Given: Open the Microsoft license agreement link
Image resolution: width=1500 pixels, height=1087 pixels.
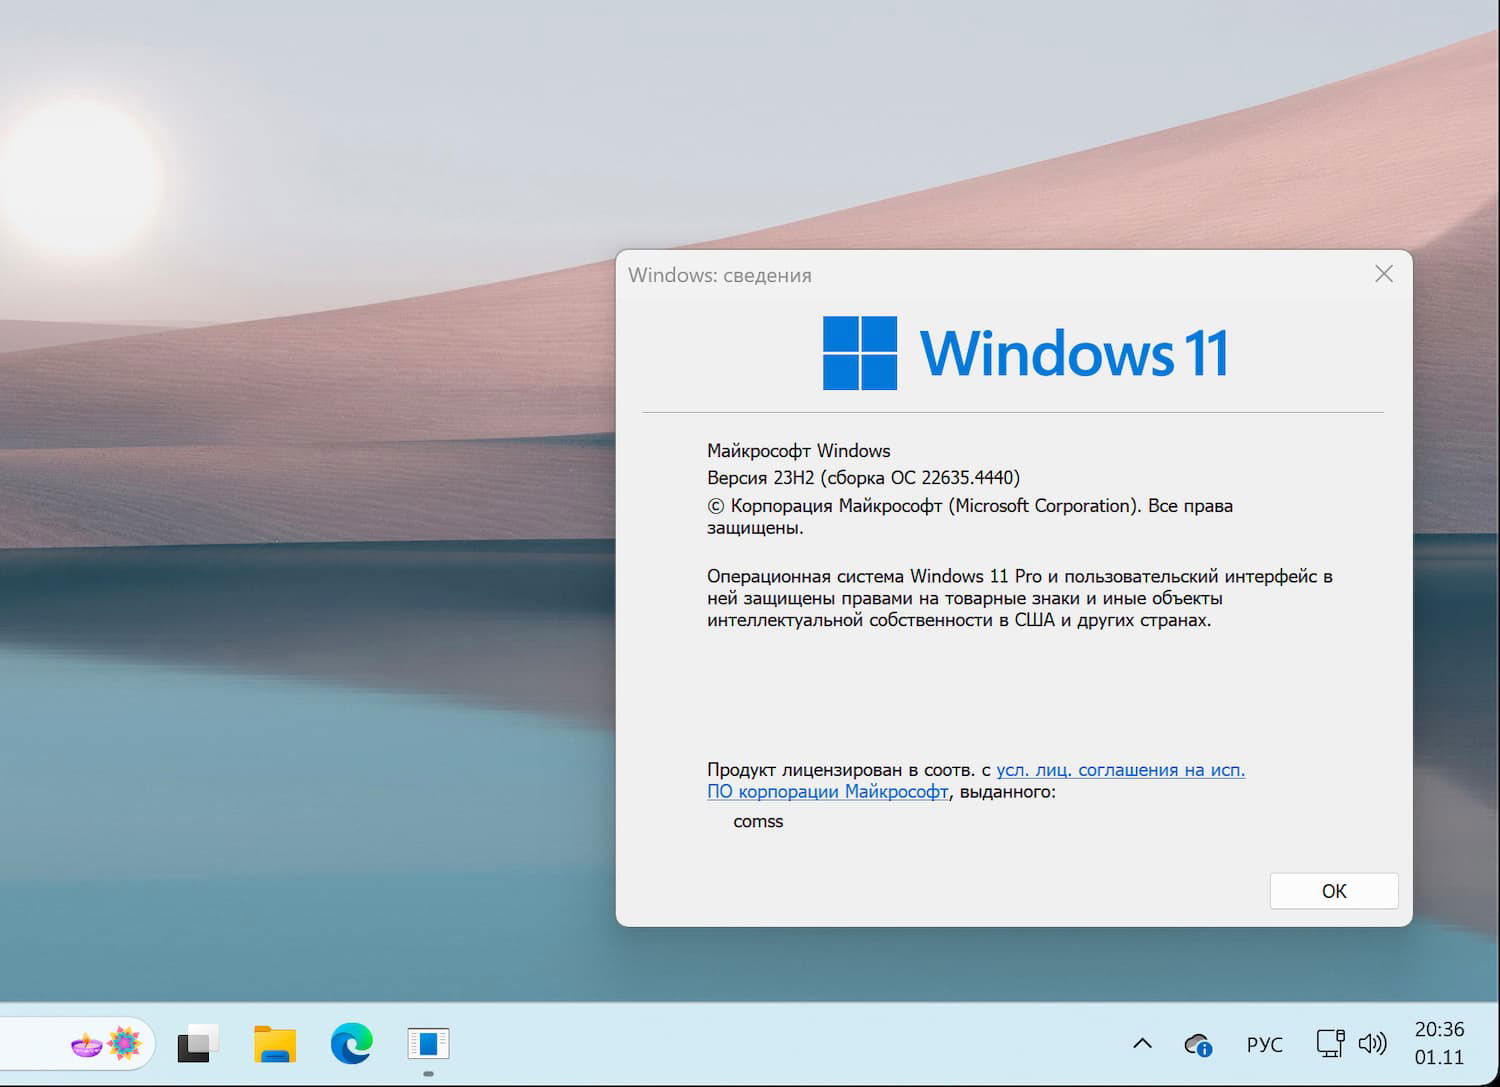Looking at the screenshot, I should click(x=1118, y=770).
